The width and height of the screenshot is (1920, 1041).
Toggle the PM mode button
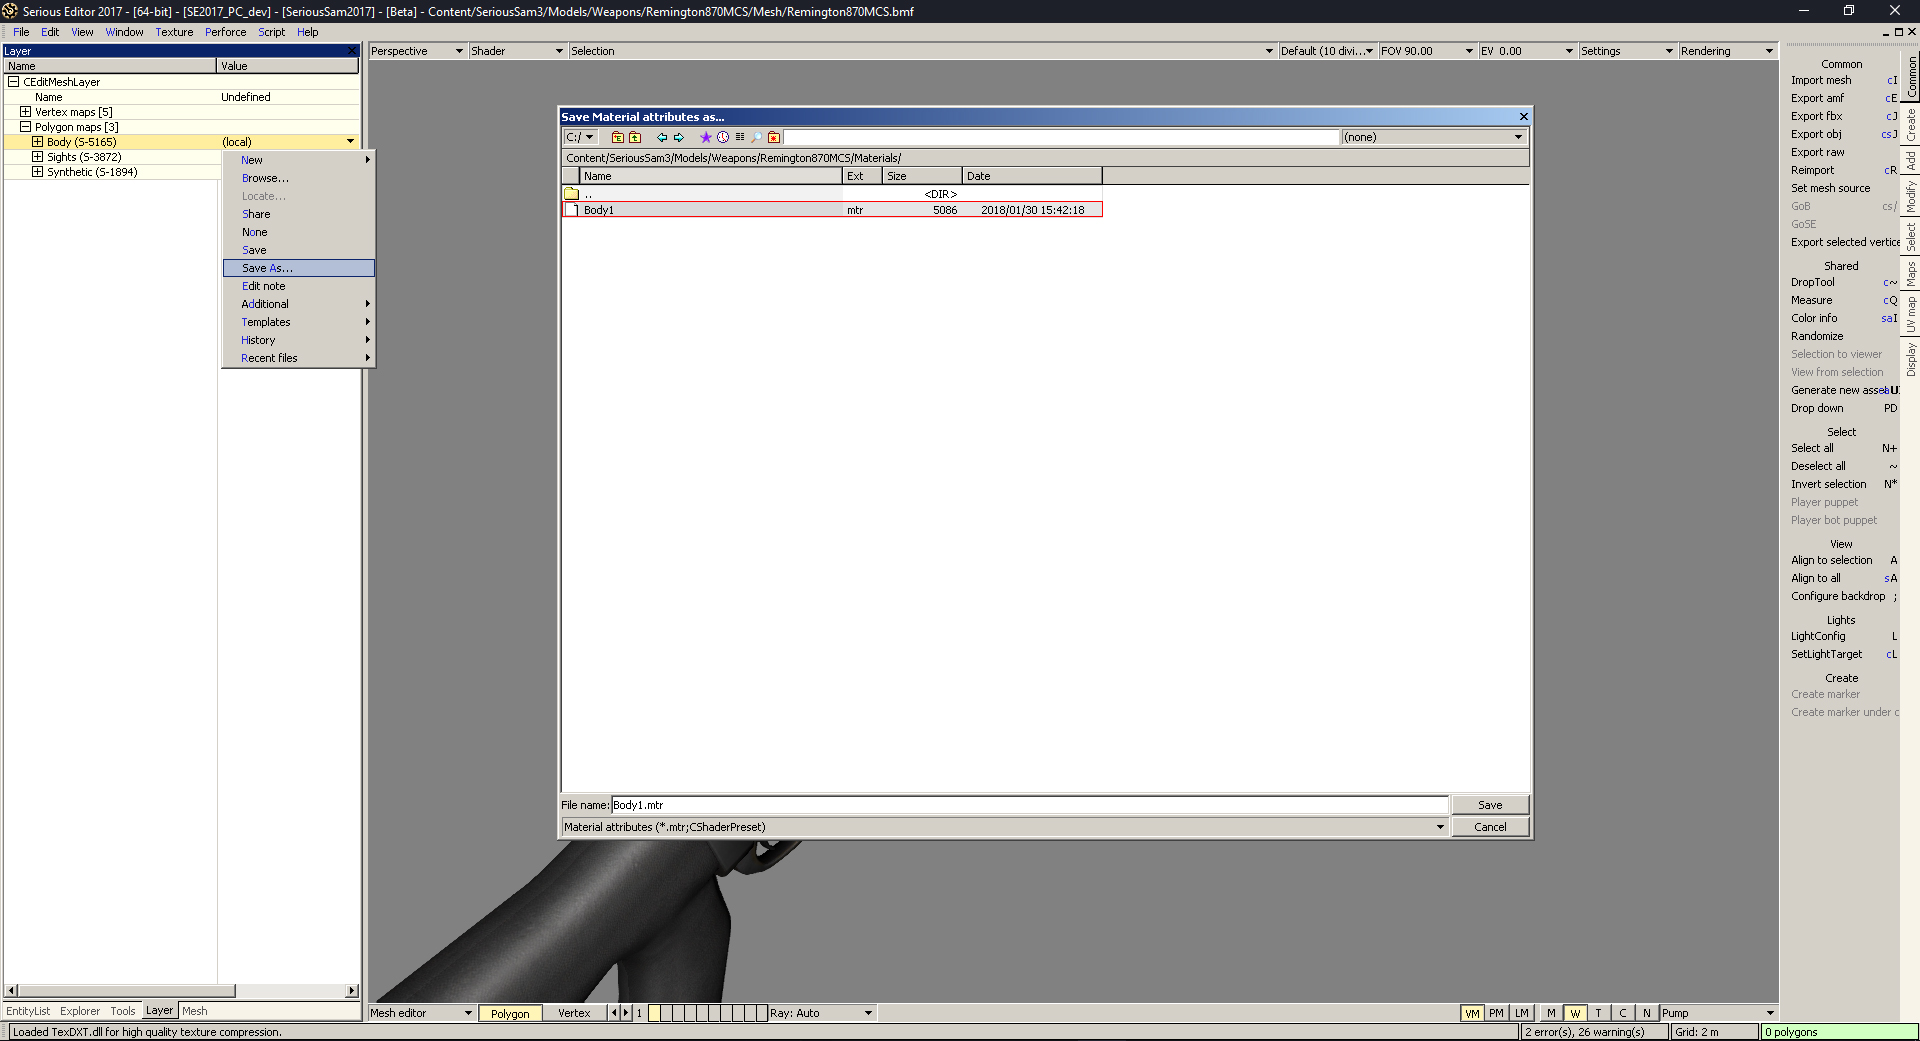tap(1496, 1013)
